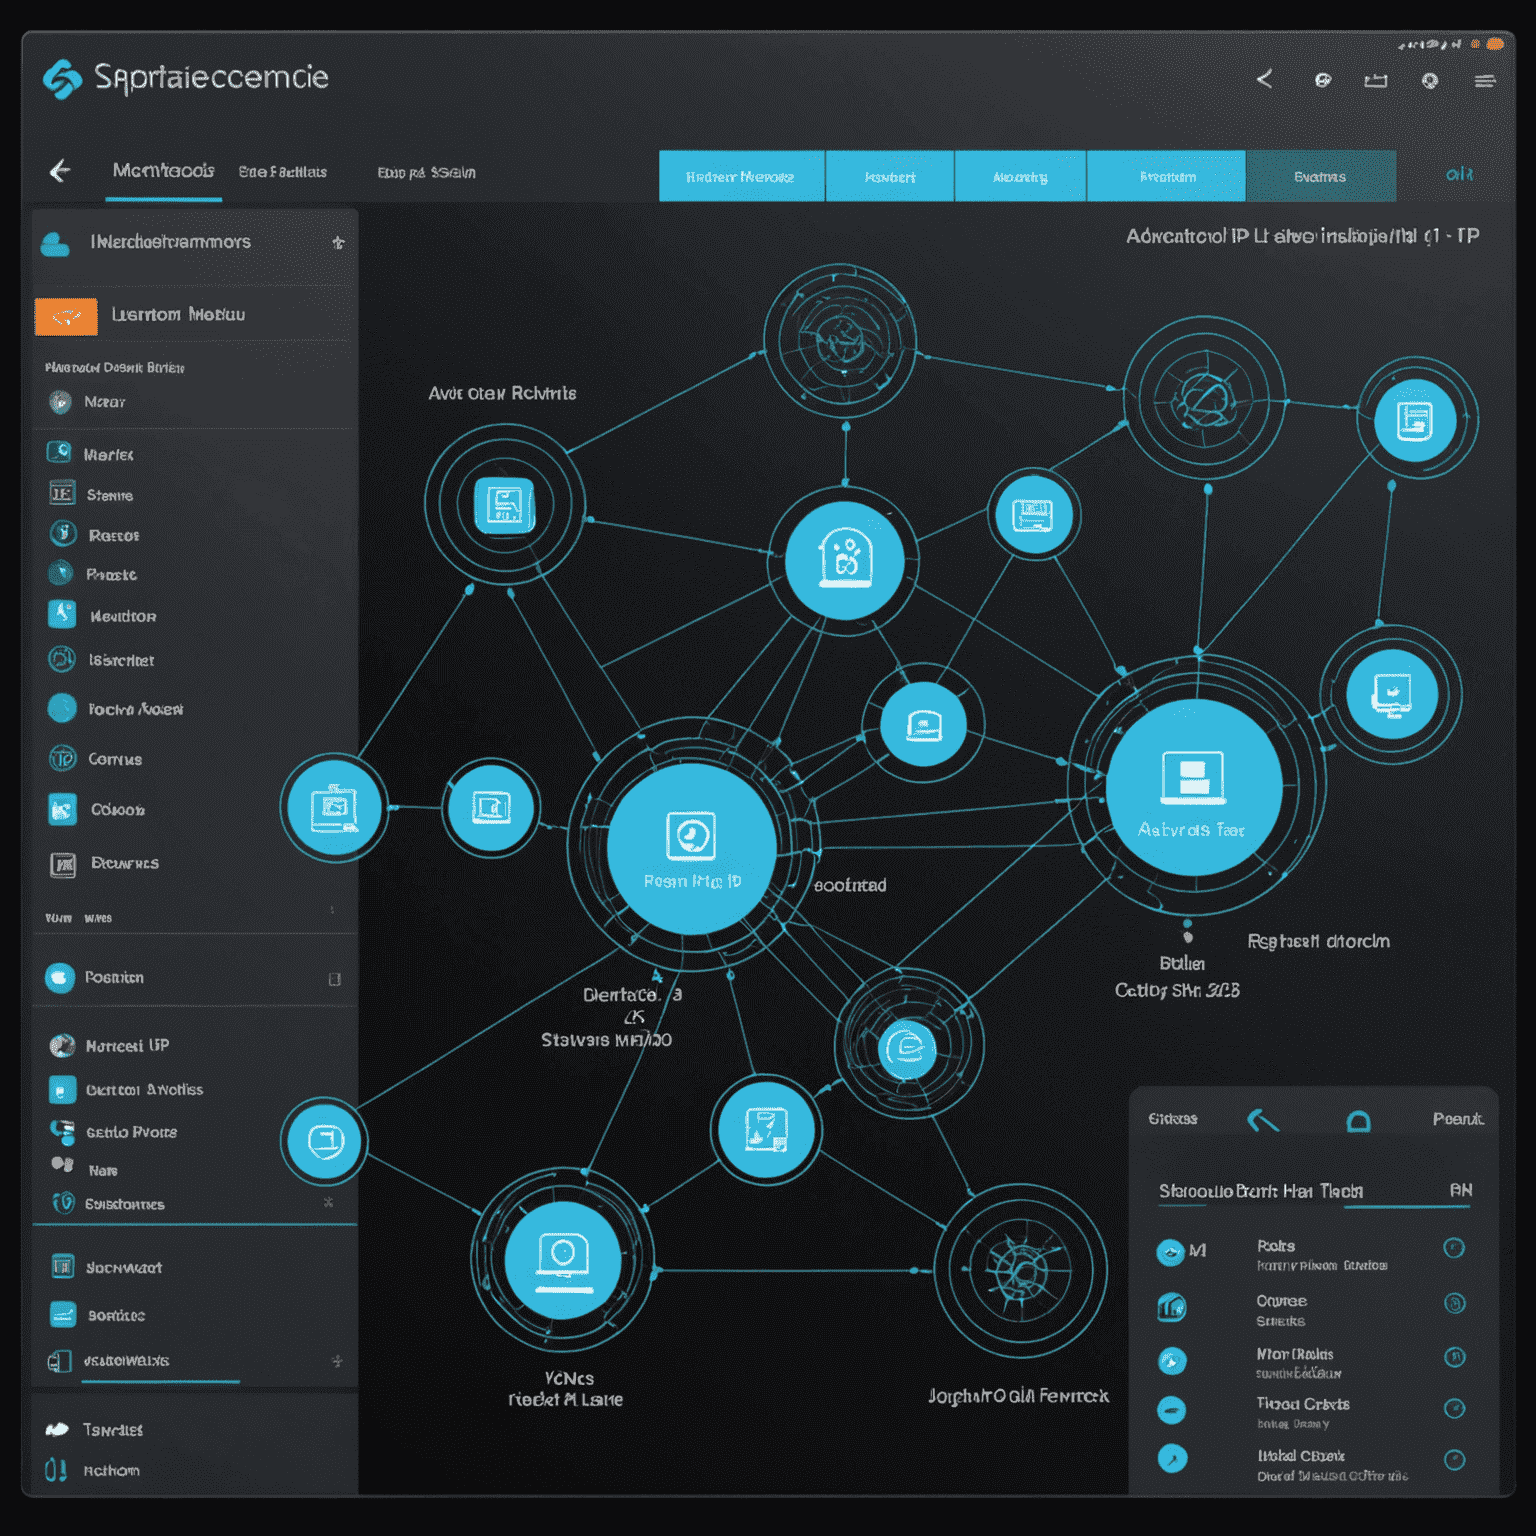Click the blue icon beside Cosoon
Viewport: 1536px width, 1536px height.
62,809
